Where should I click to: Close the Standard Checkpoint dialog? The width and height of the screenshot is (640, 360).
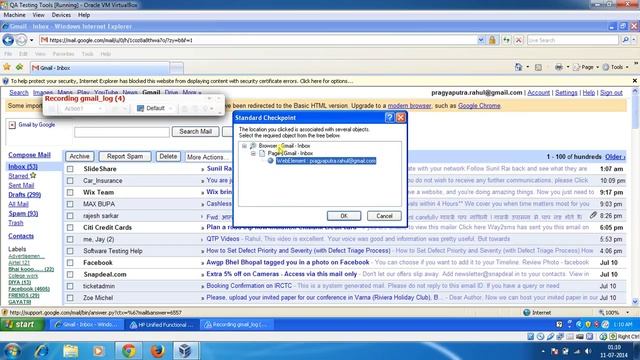(401, 118)
